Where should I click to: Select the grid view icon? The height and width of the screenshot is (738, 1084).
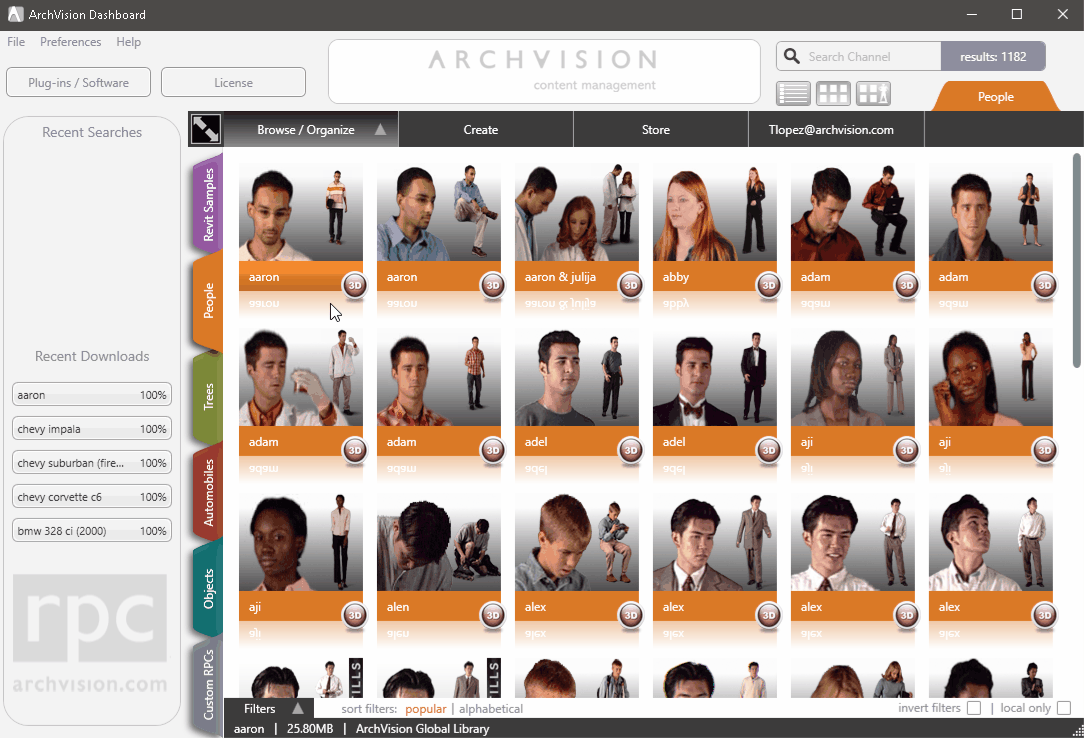tap(833, 93)
